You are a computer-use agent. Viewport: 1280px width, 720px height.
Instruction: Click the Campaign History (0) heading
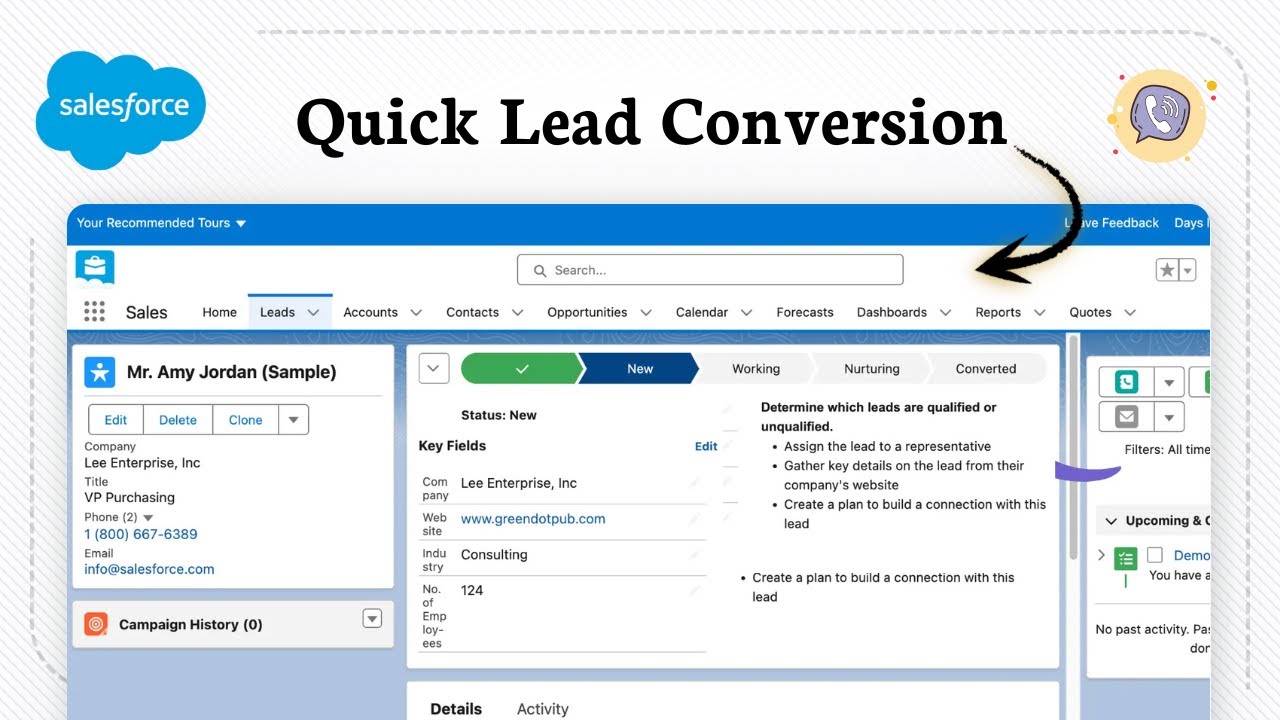[x=191, y=624]
